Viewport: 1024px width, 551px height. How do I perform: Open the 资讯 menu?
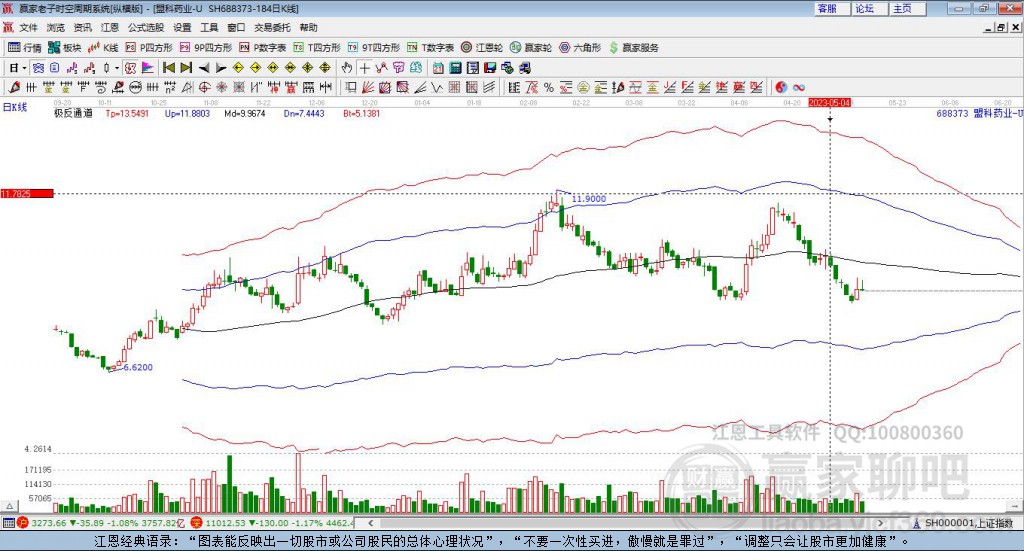click(82, 27)
